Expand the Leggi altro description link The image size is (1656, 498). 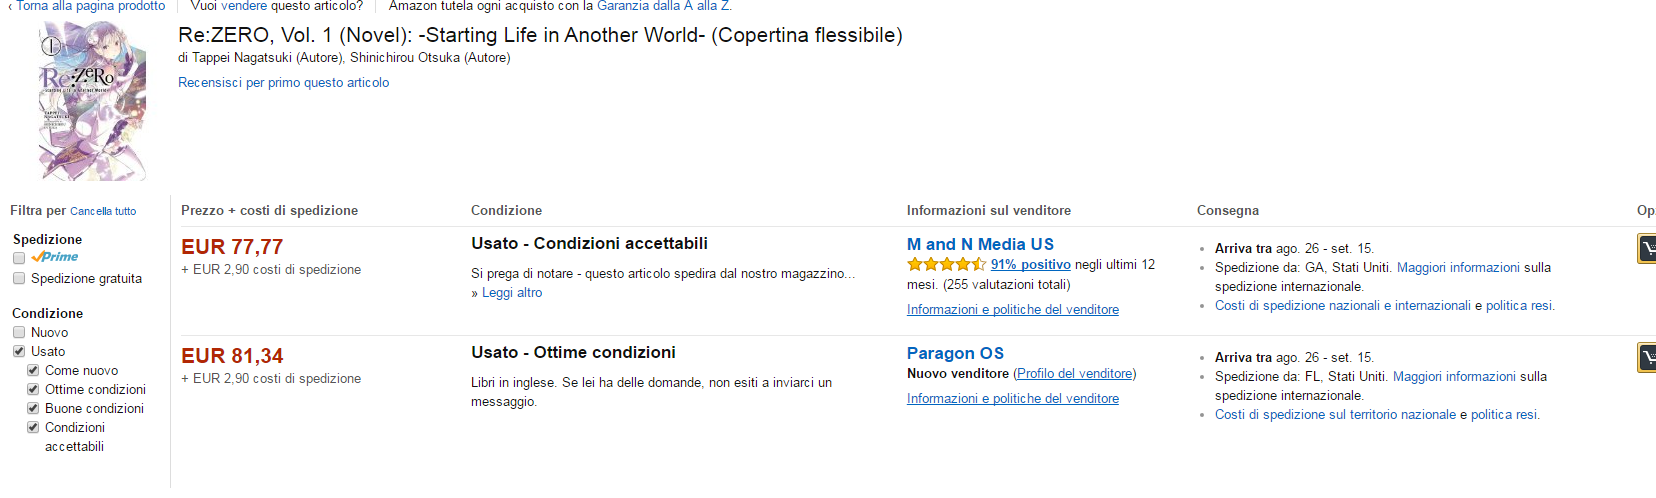[512, 293]
